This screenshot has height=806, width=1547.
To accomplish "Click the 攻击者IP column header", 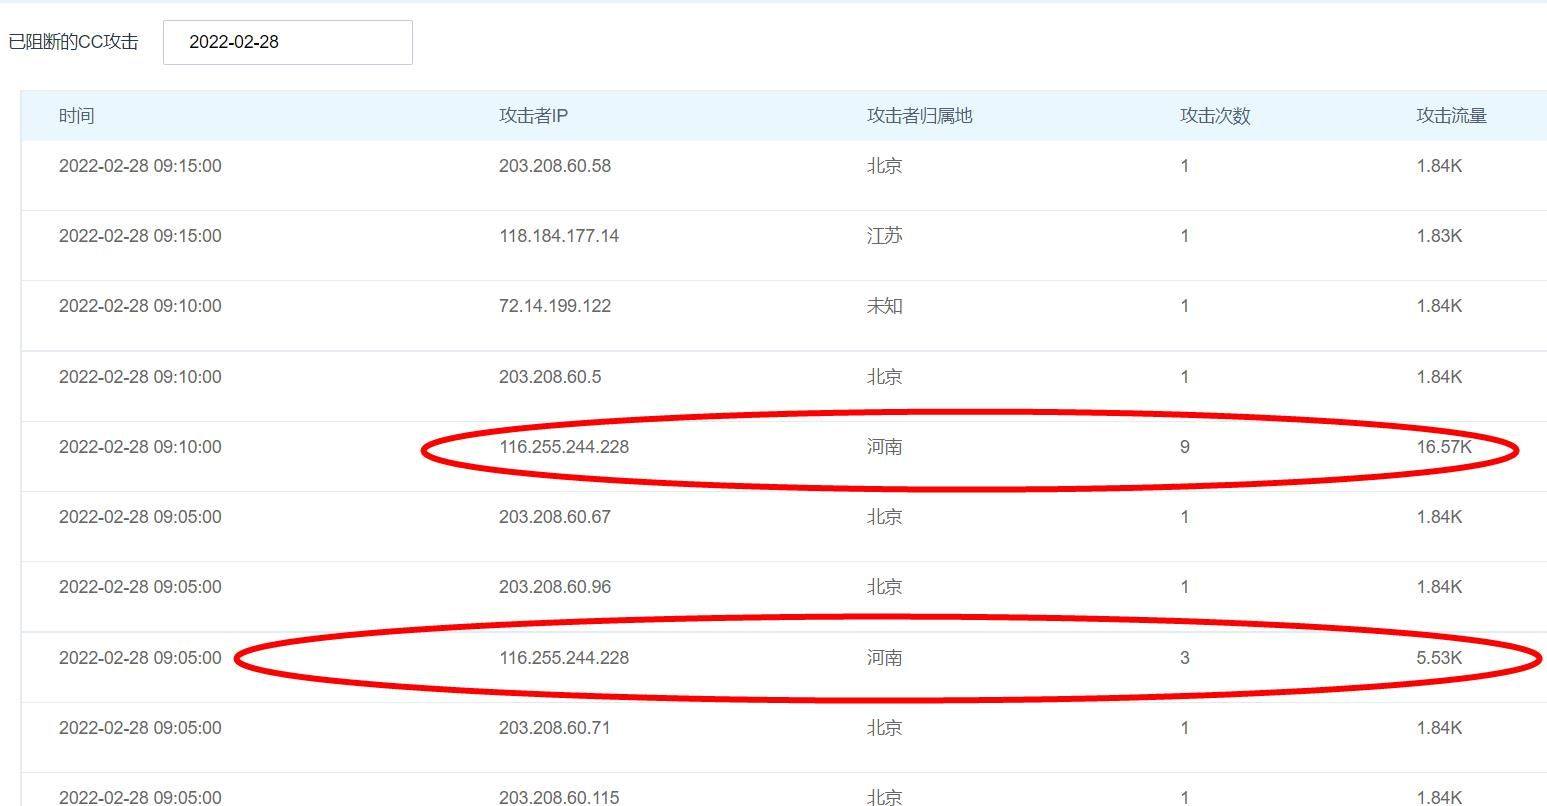I will [x=533, y=116].
